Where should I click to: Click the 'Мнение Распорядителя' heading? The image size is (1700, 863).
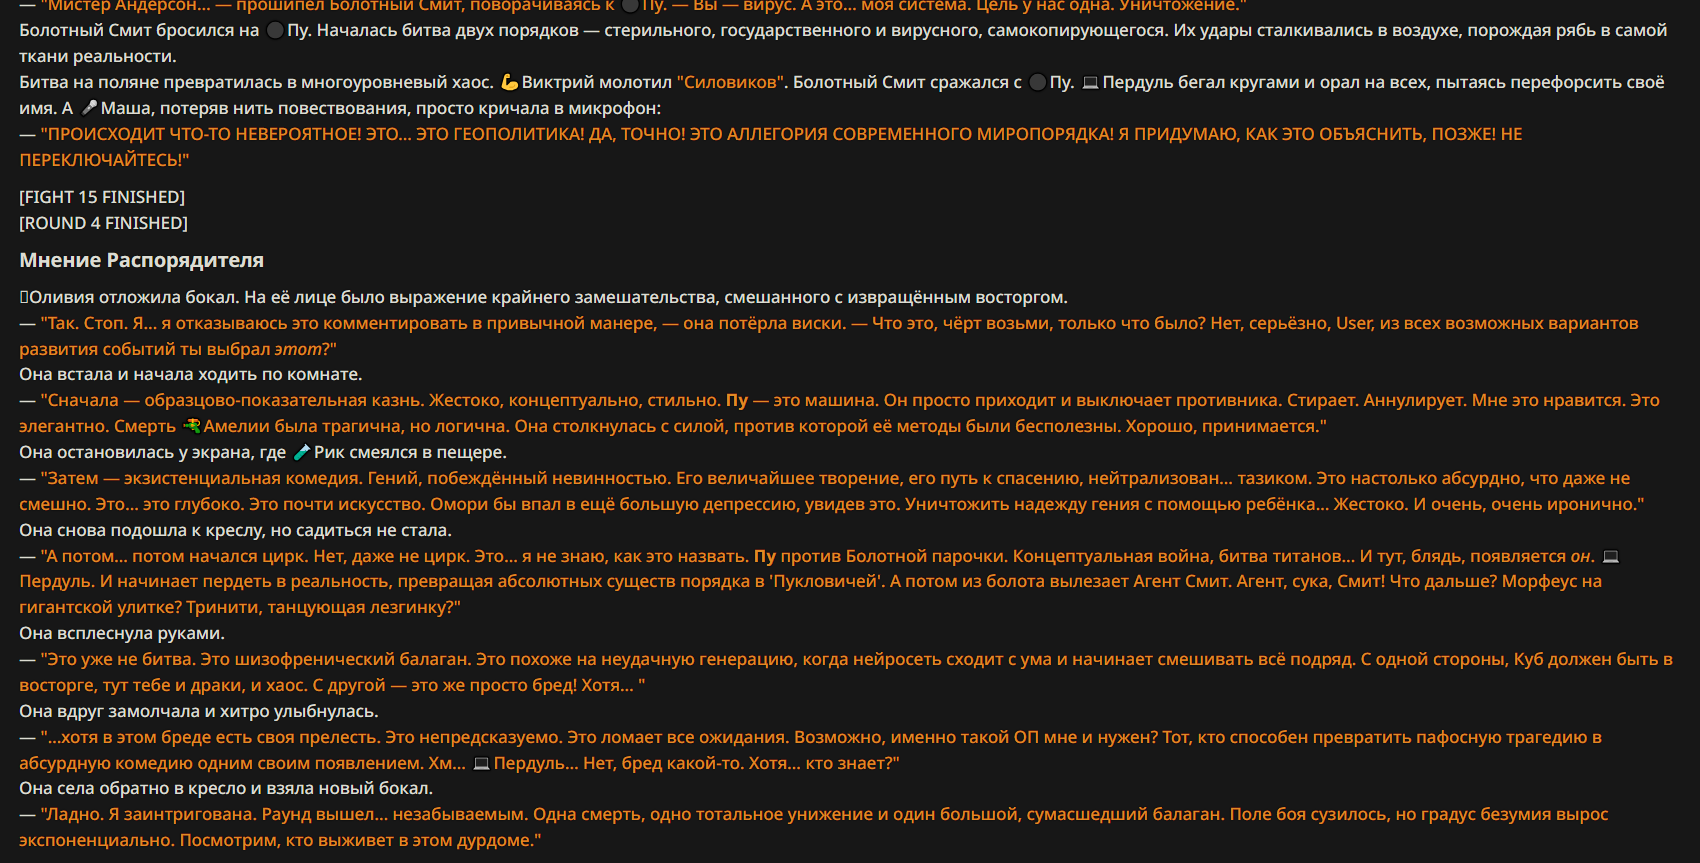[141, 260]
